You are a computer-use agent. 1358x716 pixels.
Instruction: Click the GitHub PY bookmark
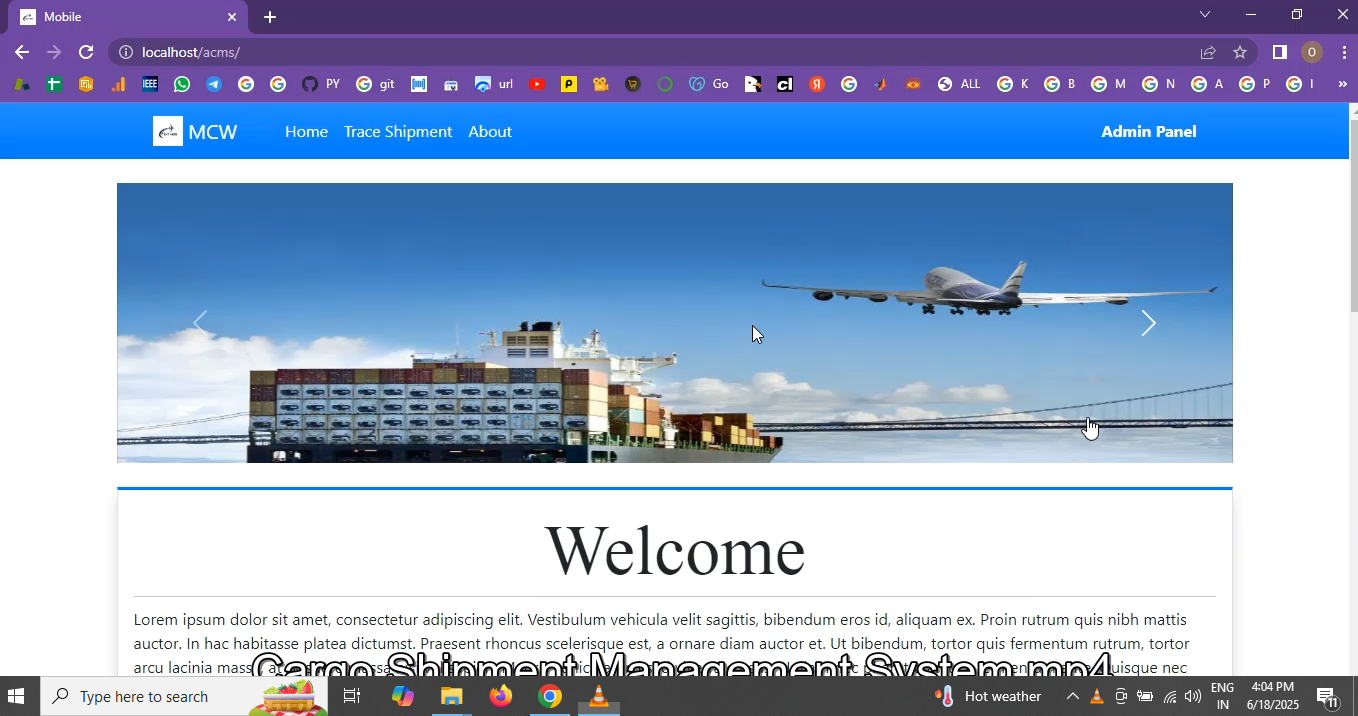pyautogui.click(x=320, y=84)
